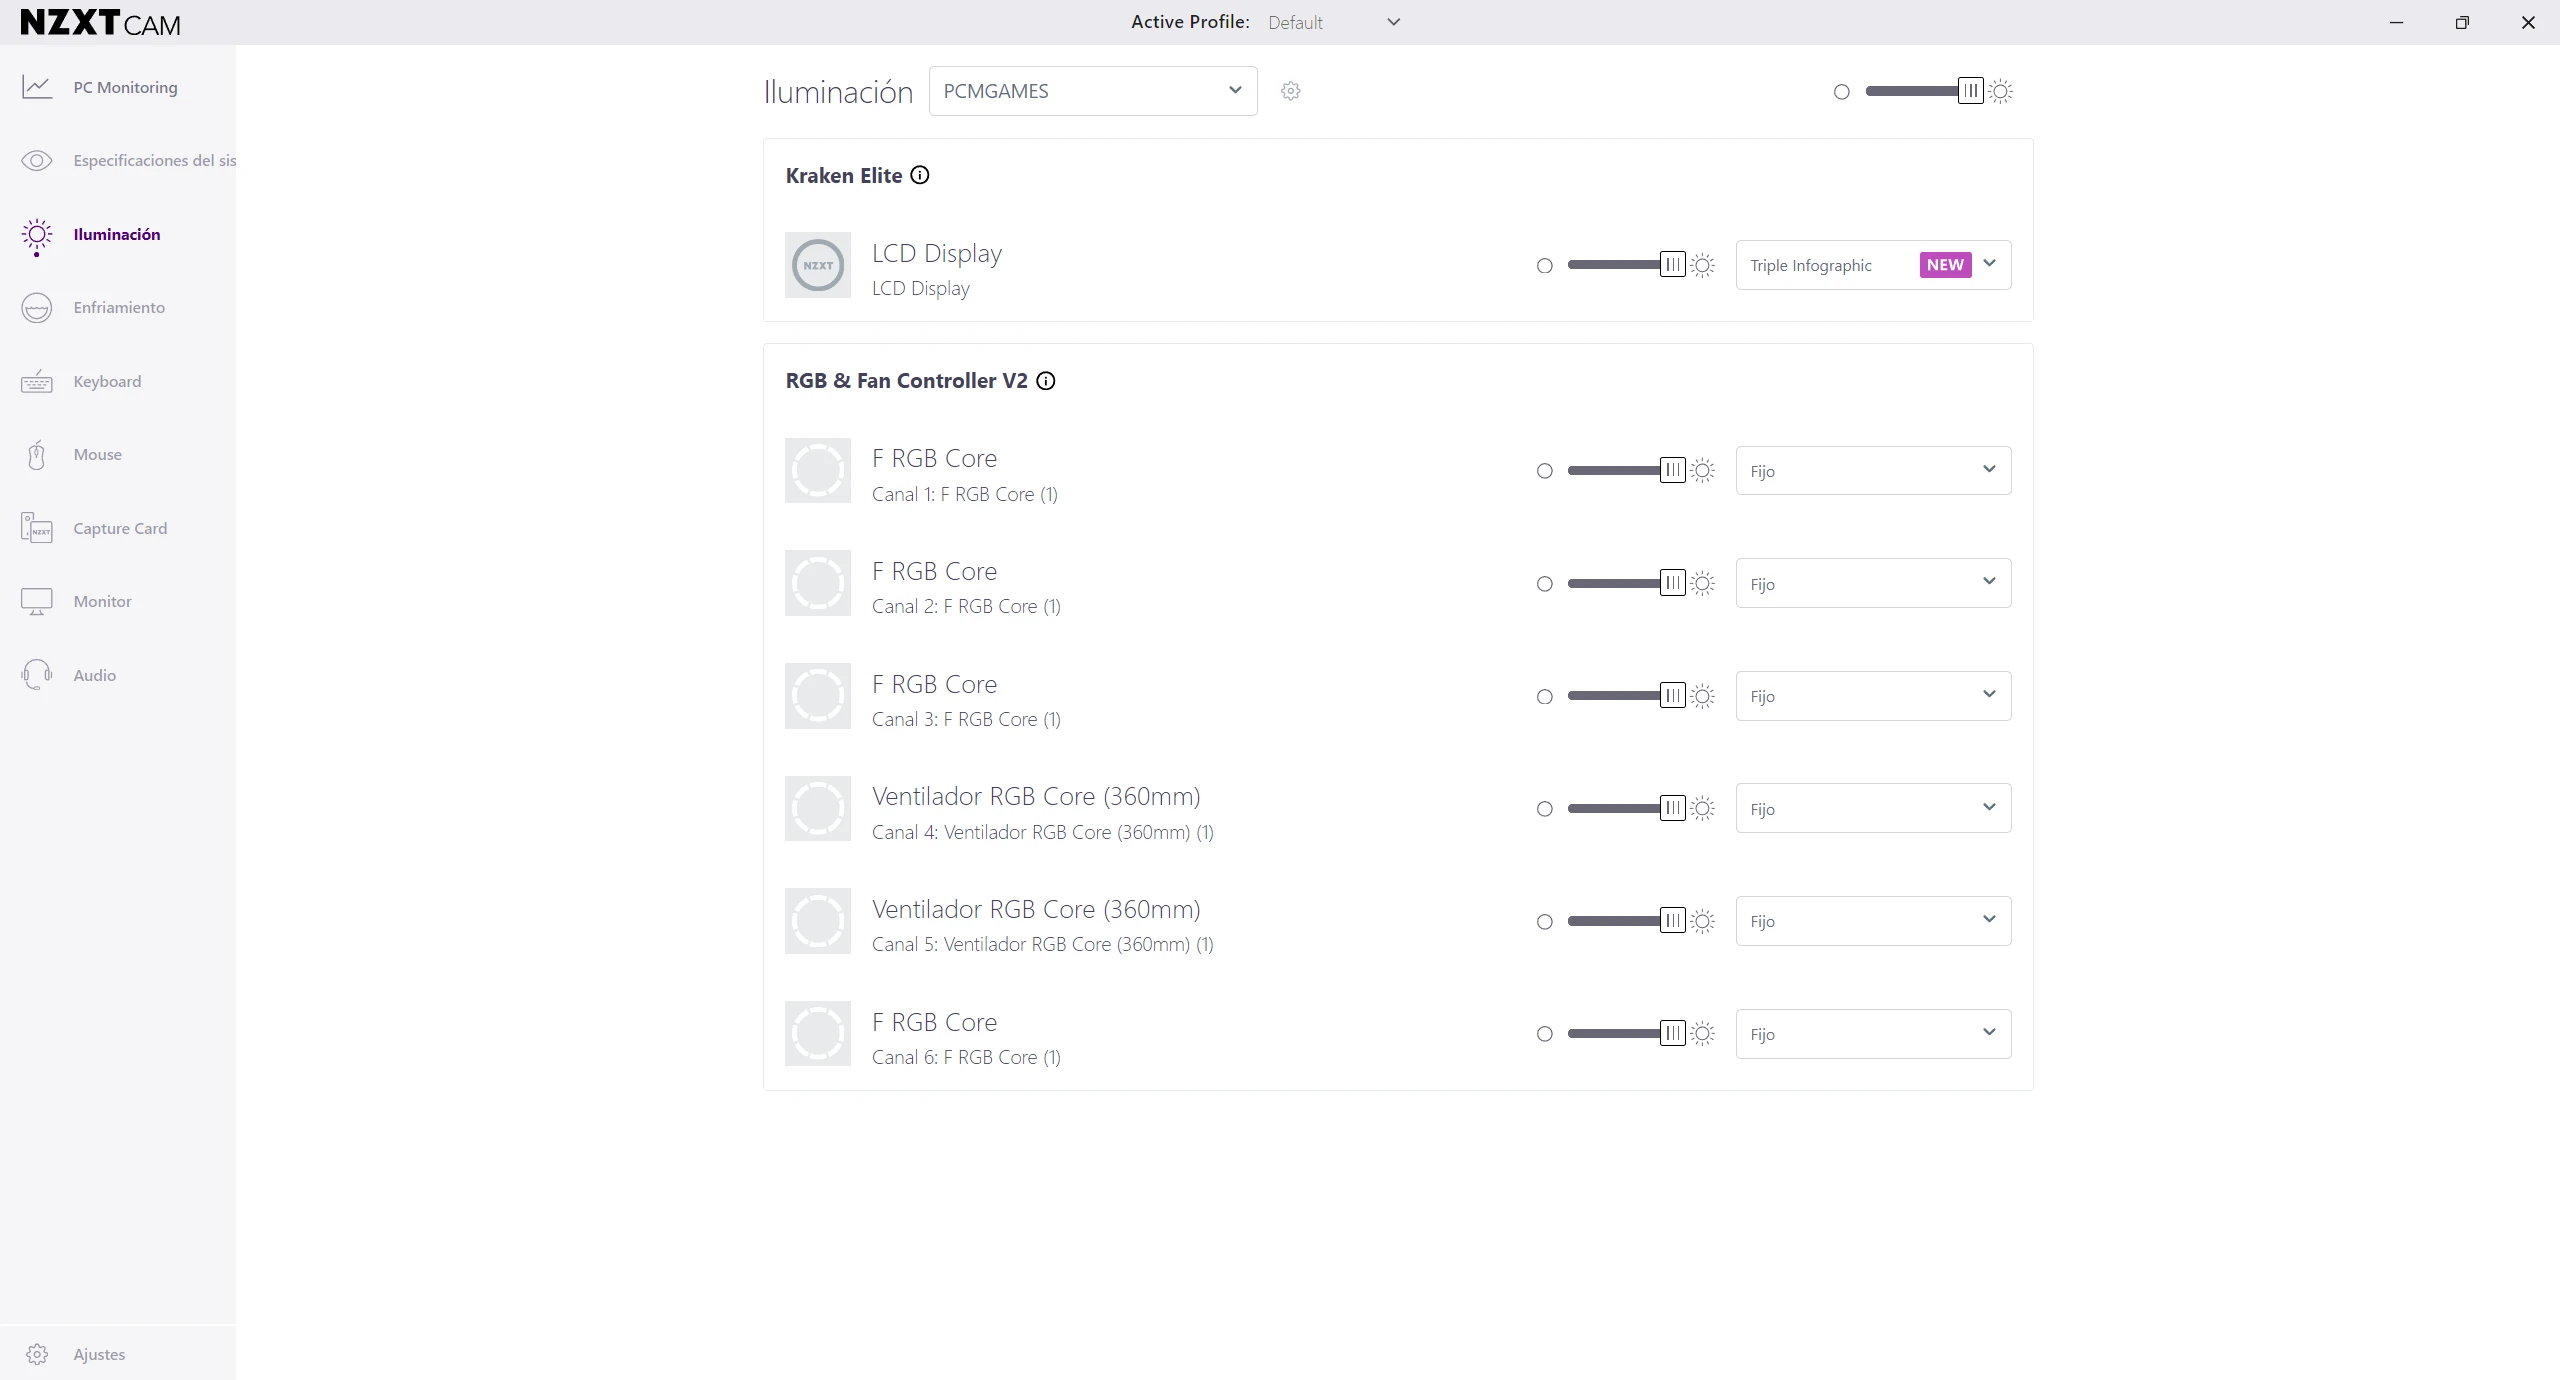
Task: Click the fan ring icon for Canal 4
Action: 818,809
